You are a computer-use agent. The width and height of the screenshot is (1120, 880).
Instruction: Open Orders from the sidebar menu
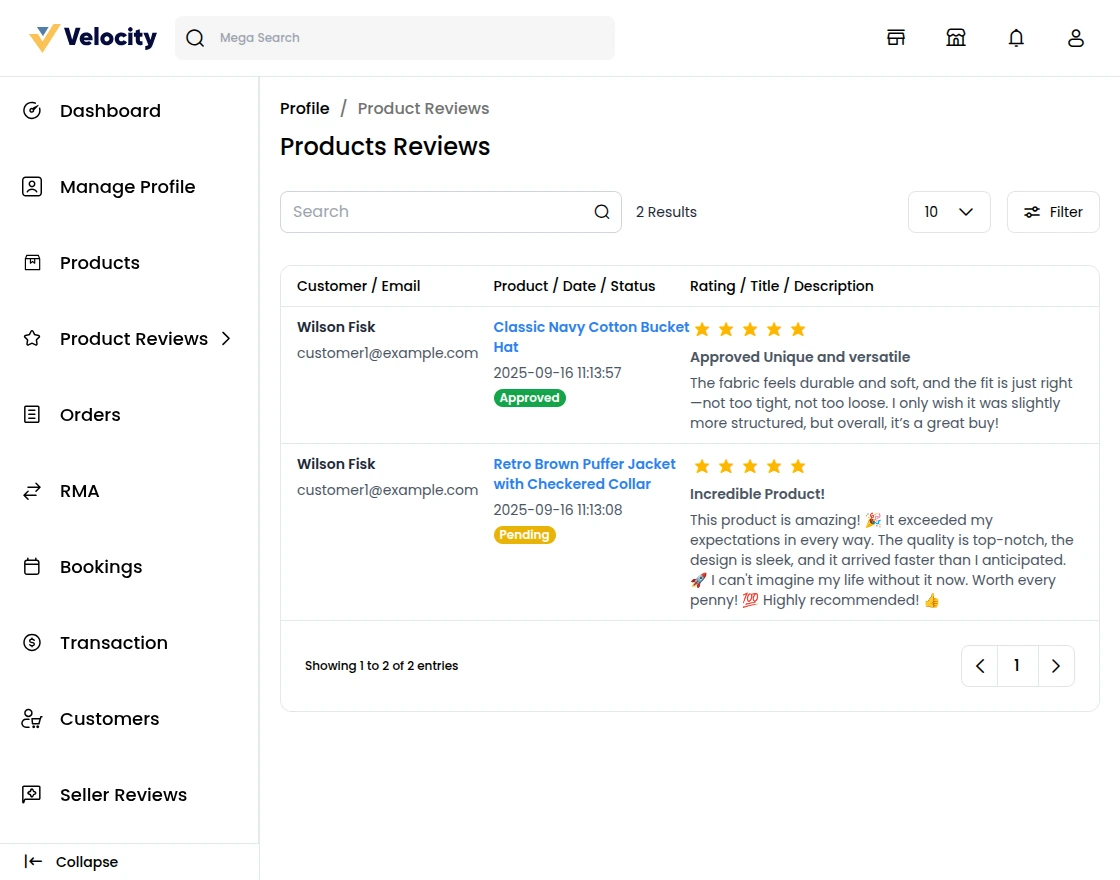click(x=90, y=414)
